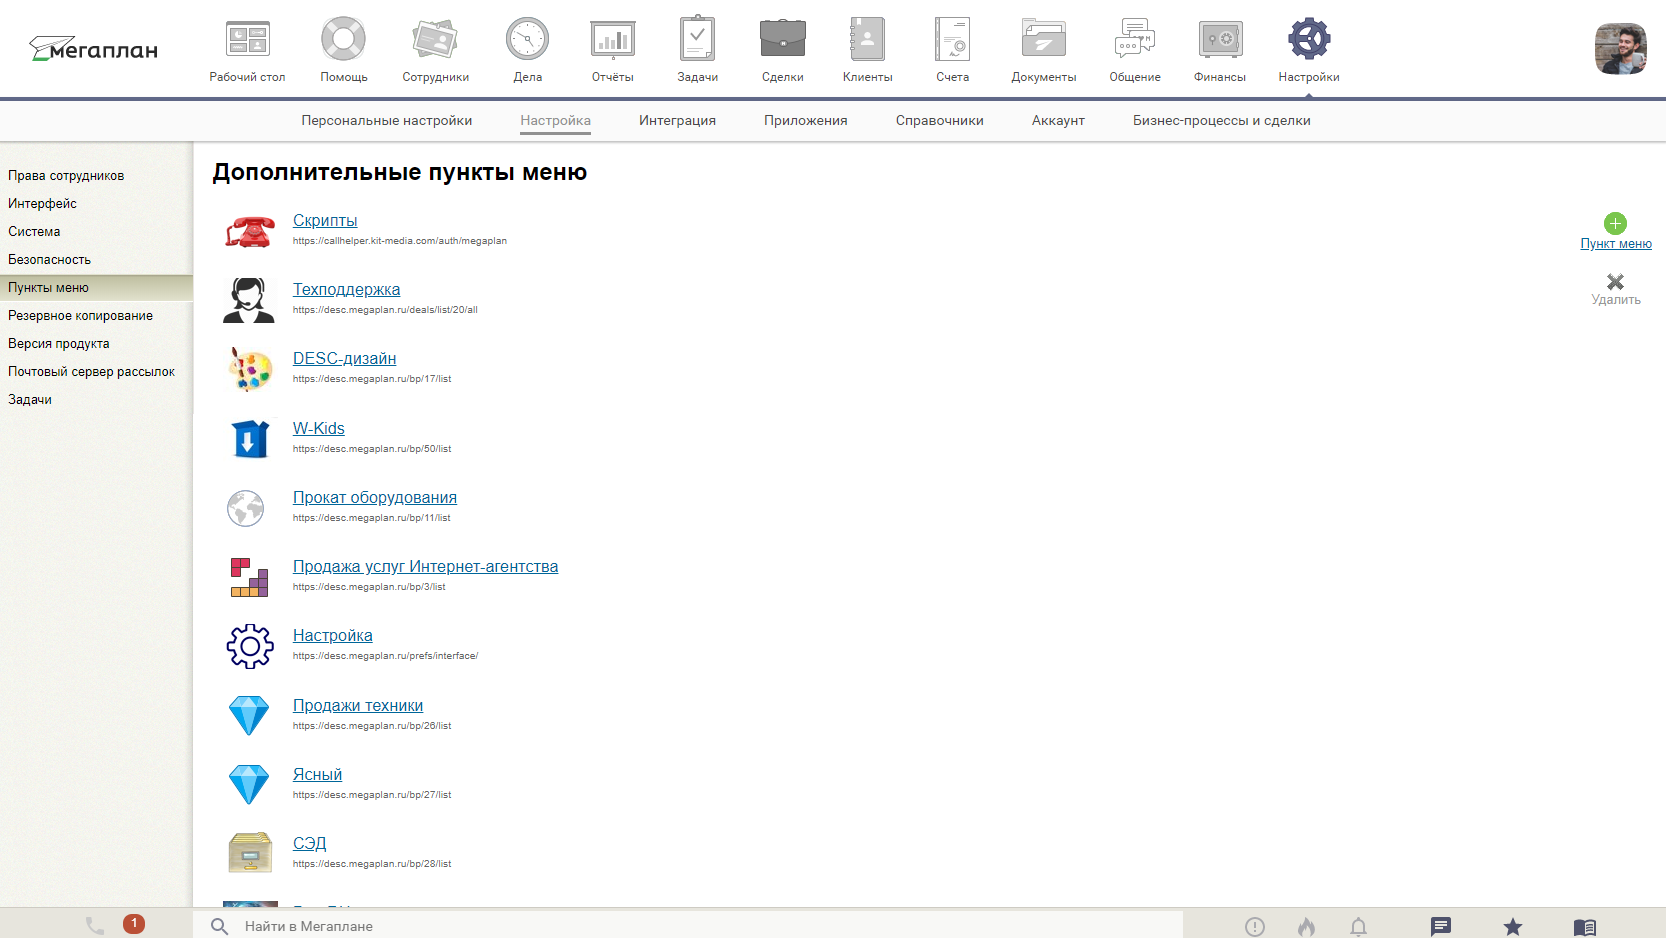Select Почтовый сервер рассылок in sidebar
Image resolution: width=1666 pixels, height=938 pixels.
pyautogui.click(x=96, y=372)
